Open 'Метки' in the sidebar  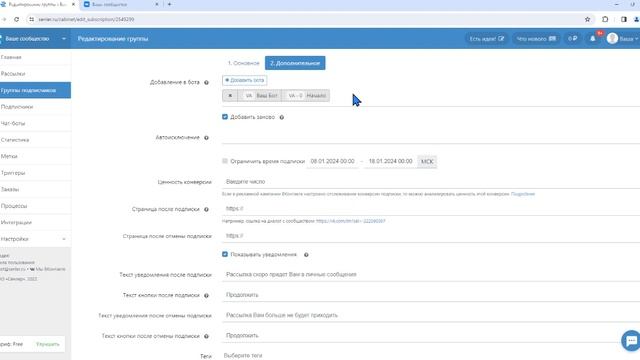click(35, 156)
